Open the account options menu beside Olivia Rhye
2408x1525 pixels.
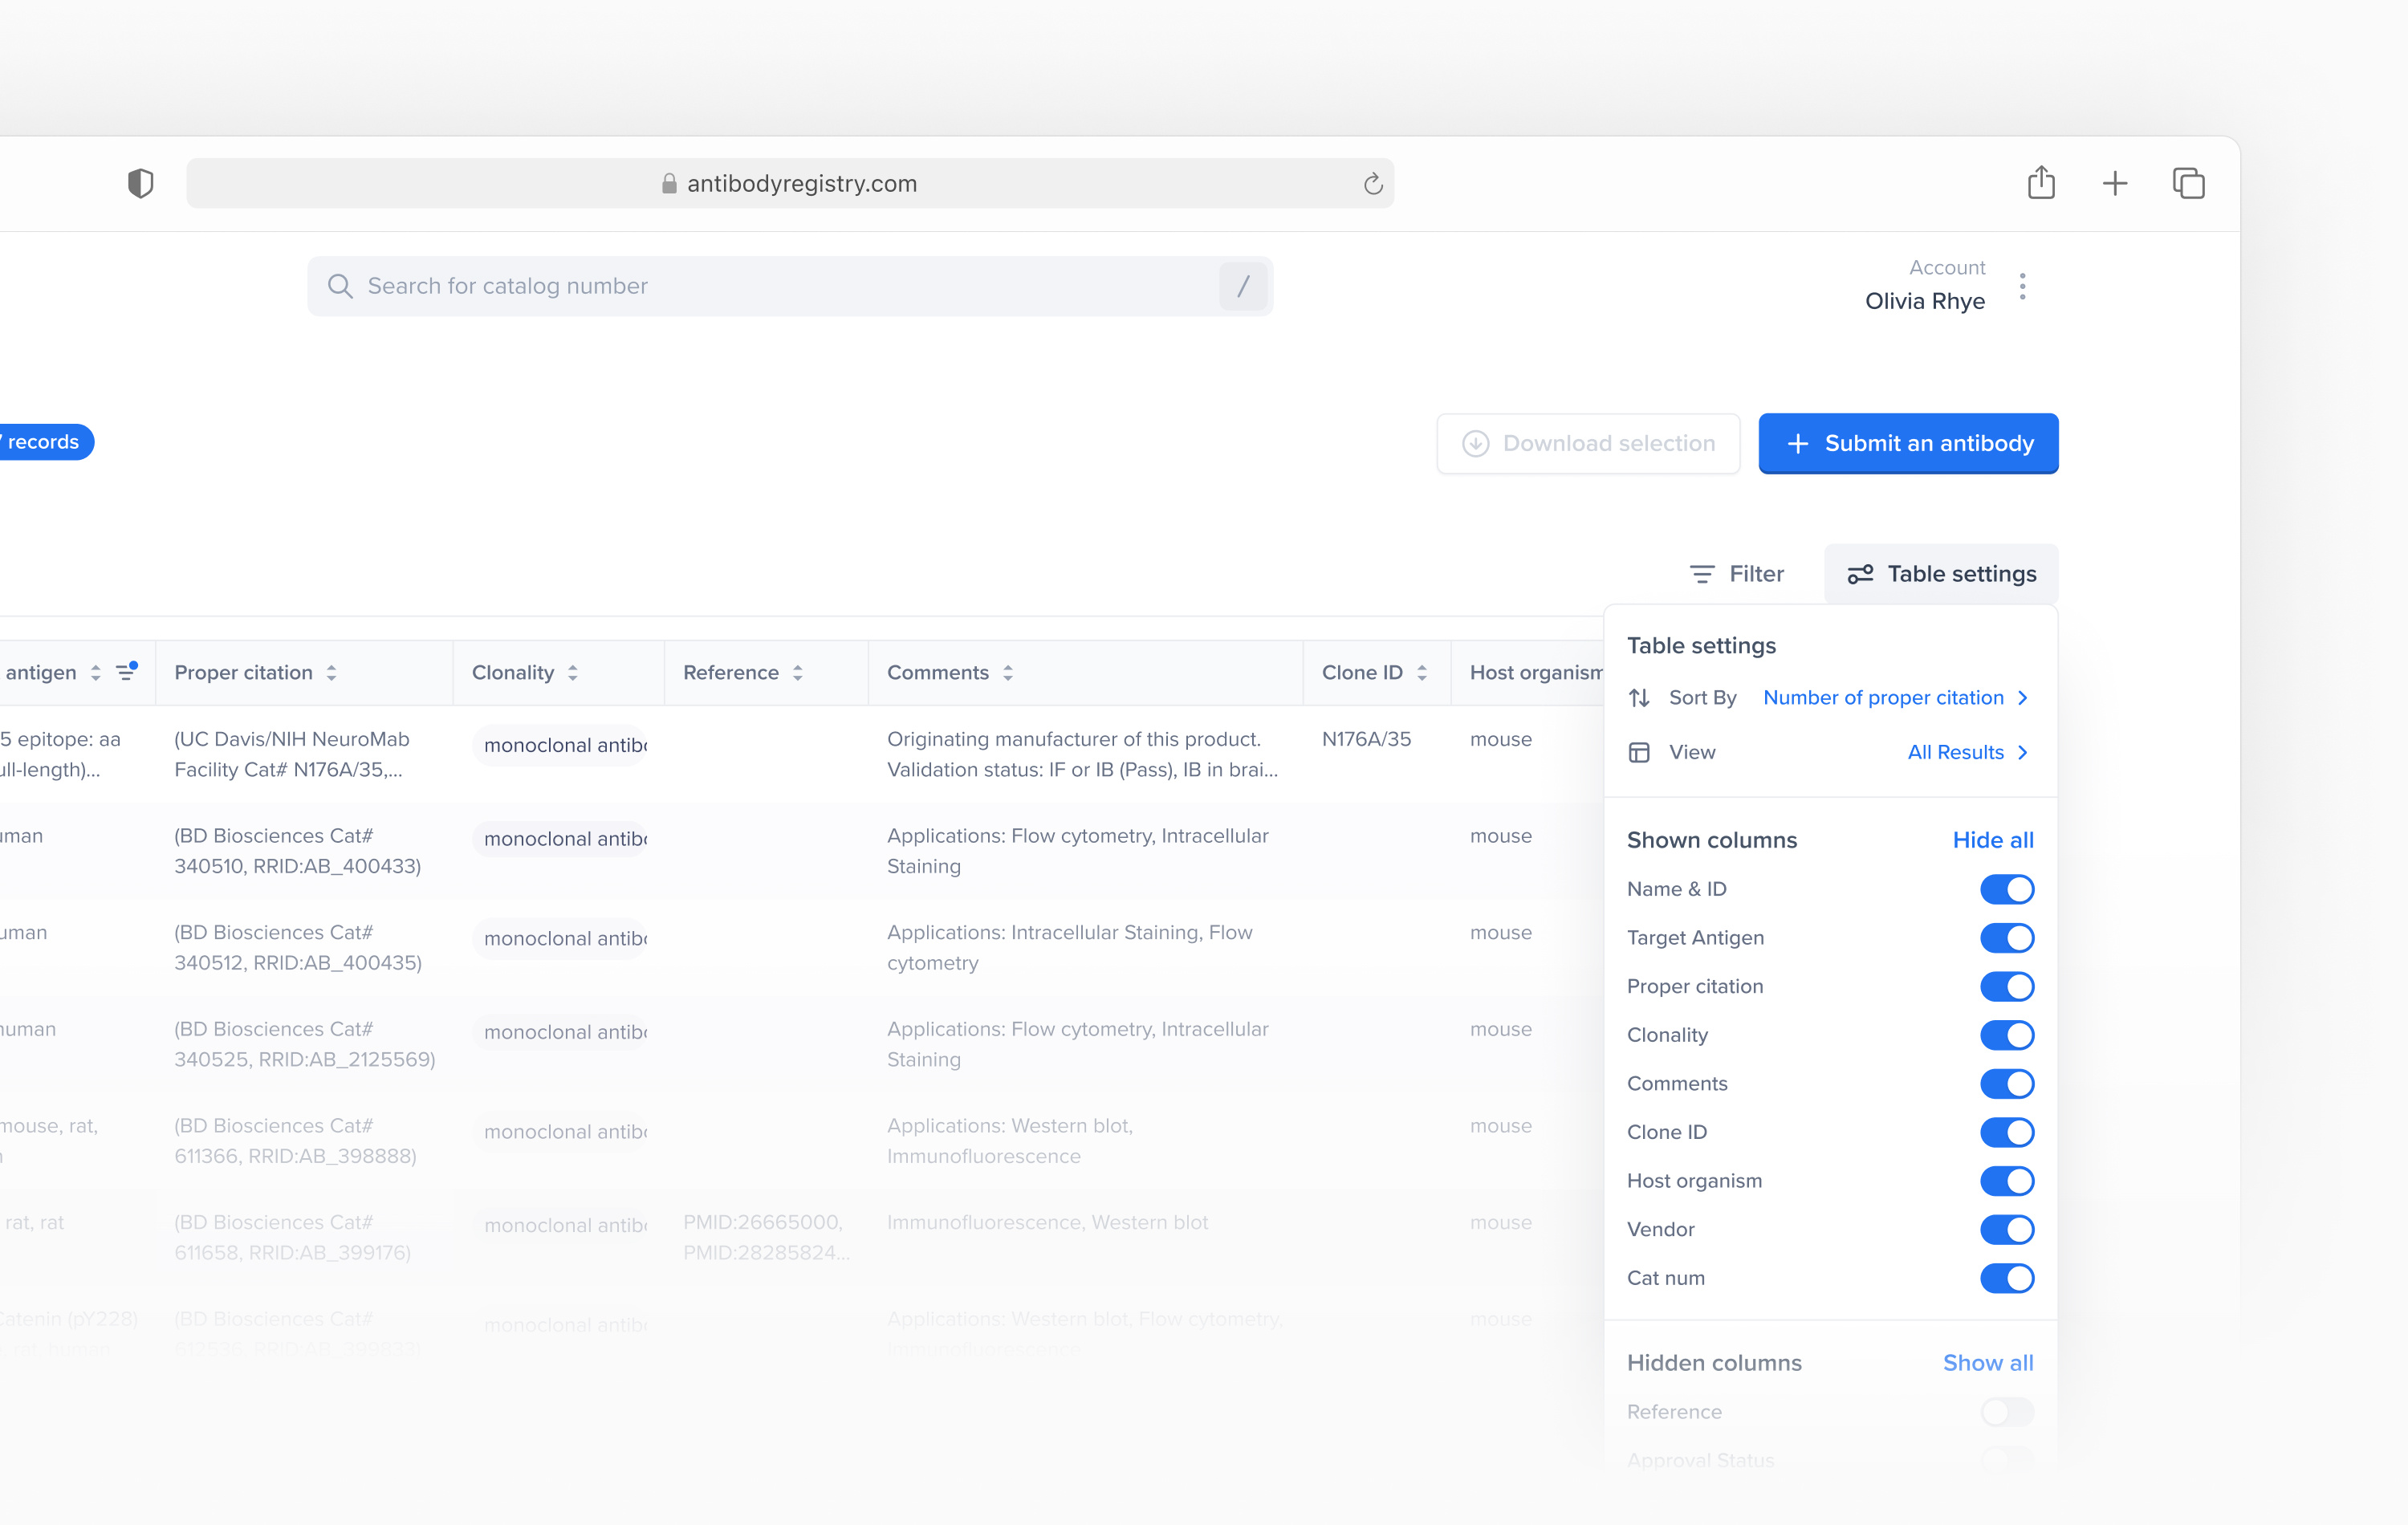point(2022,287)
